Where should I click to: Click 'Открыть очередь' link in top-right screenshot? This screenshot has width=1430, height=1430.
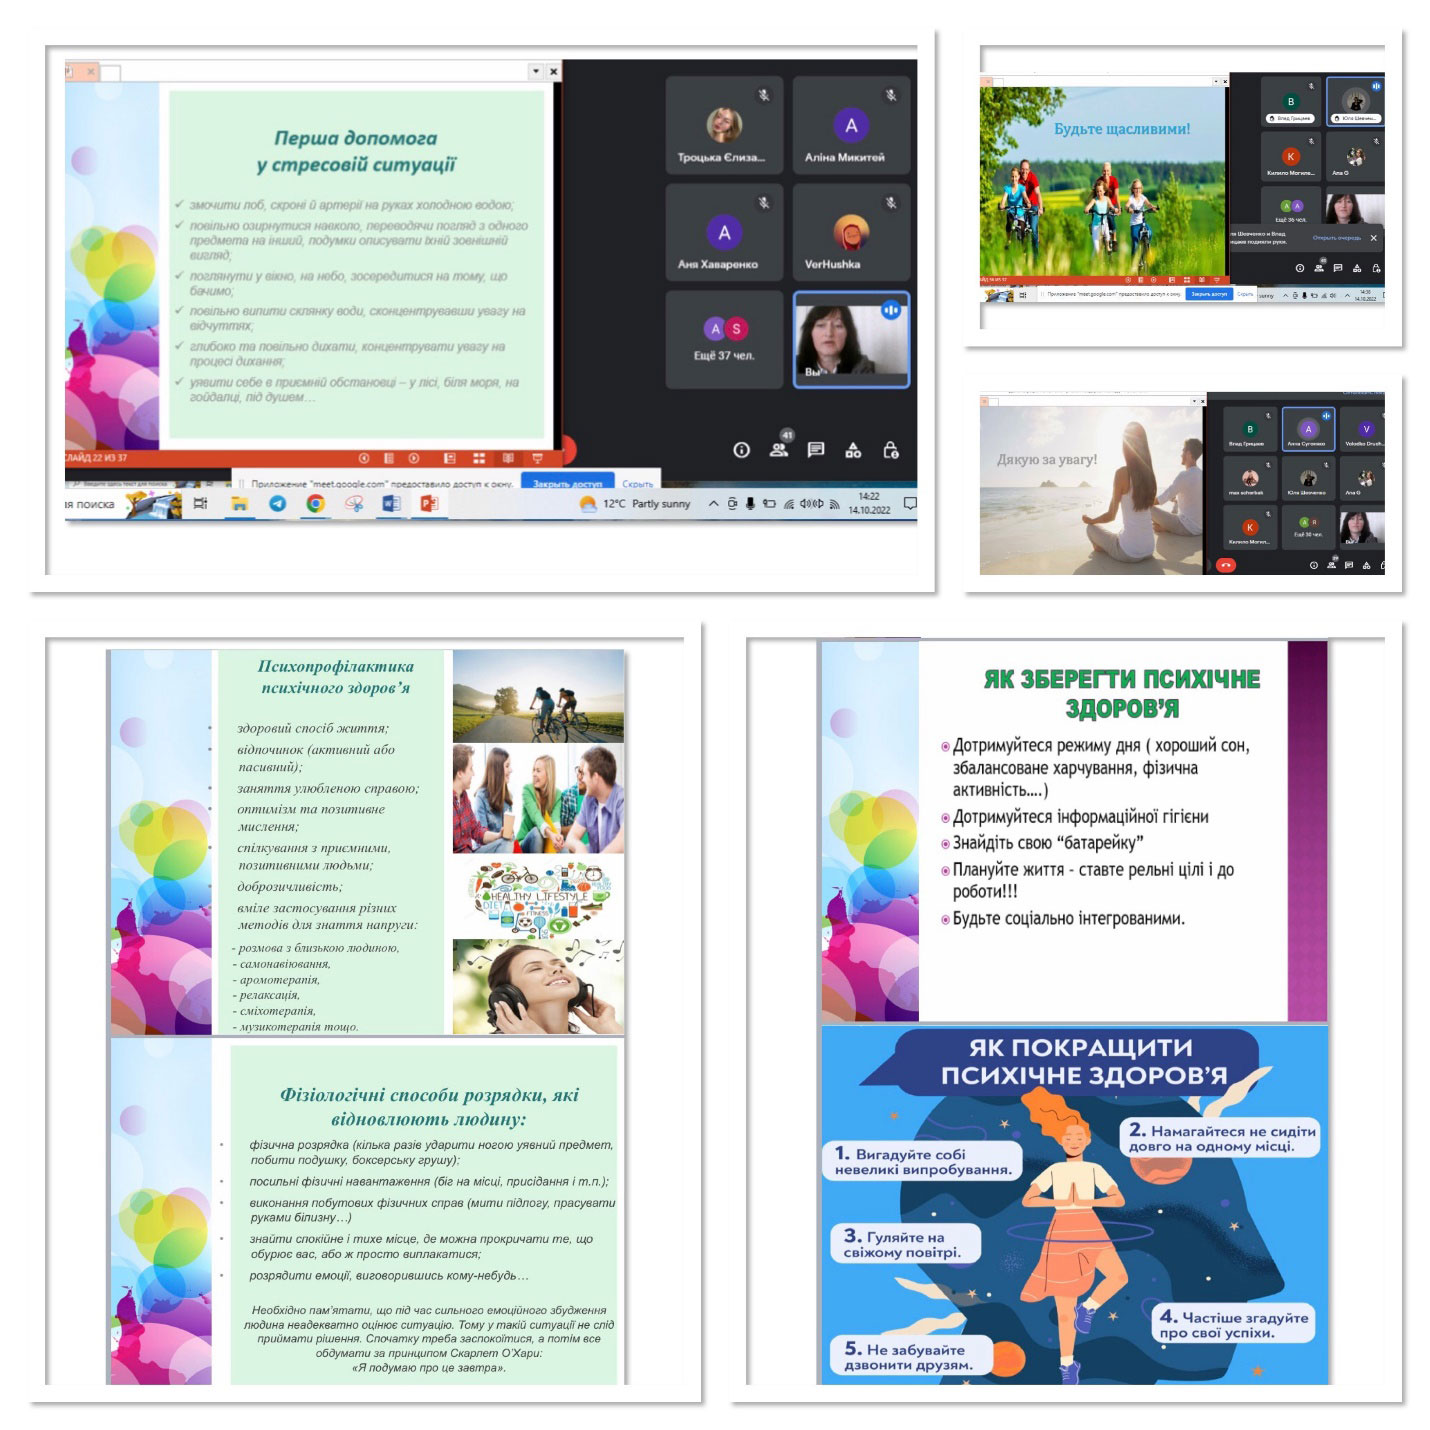1337,238
